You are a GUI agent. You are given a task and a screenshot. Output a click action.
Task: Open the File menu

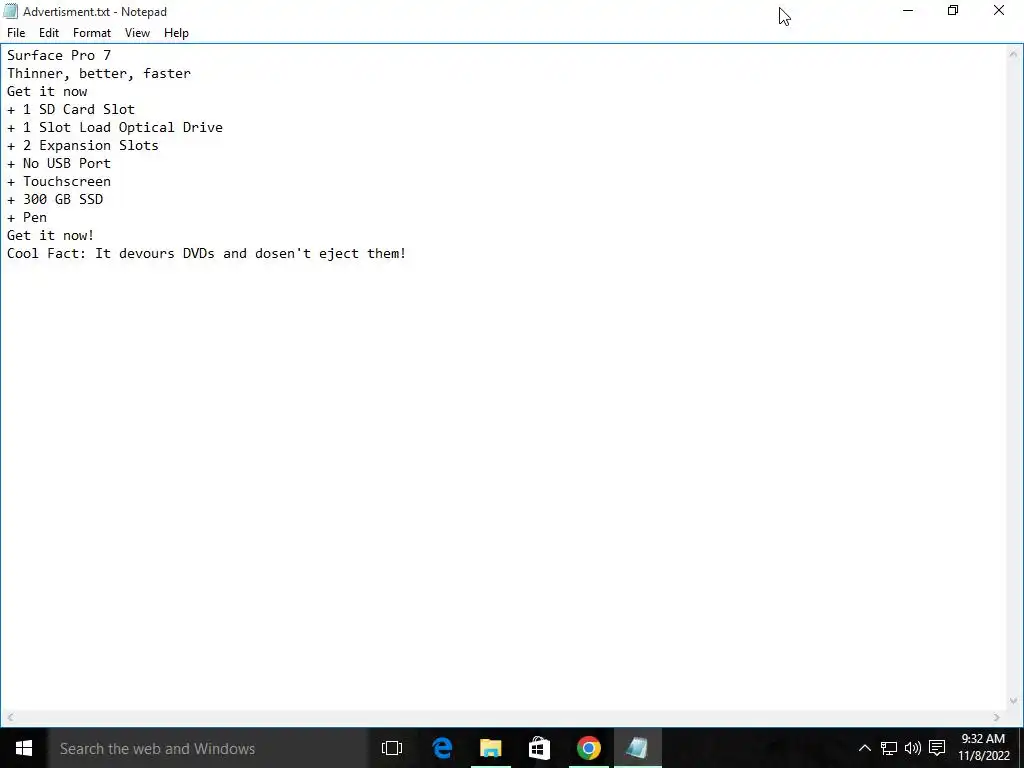coord(16,33)
